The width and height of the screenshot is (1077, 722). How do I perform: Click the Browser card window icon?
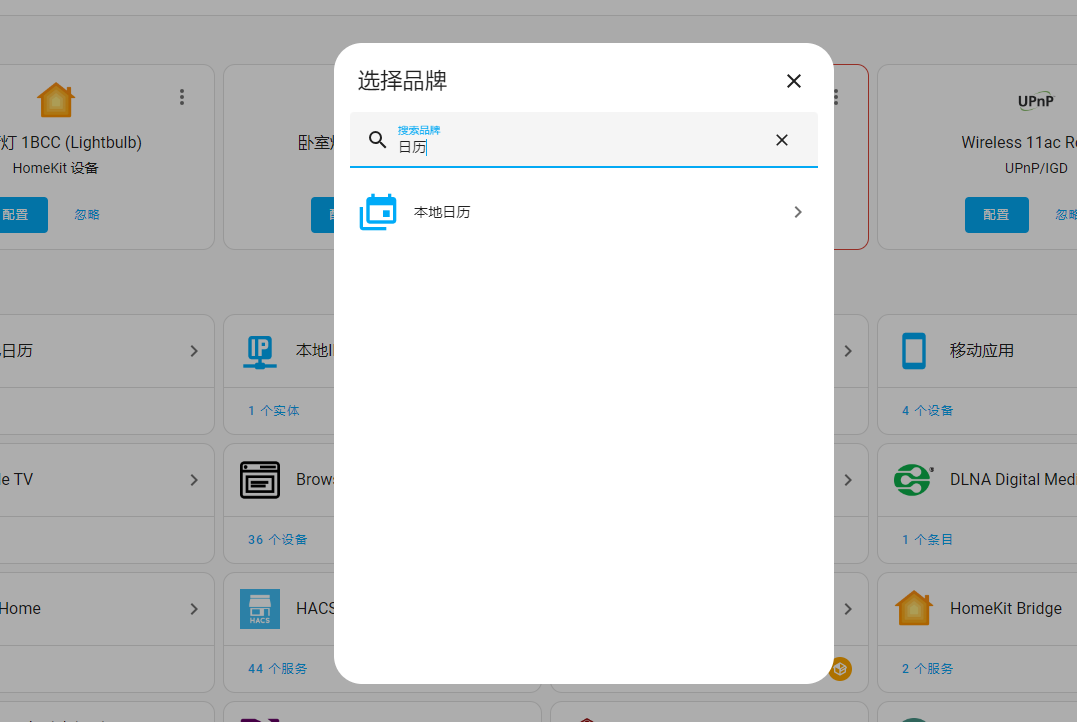(260, 480)
